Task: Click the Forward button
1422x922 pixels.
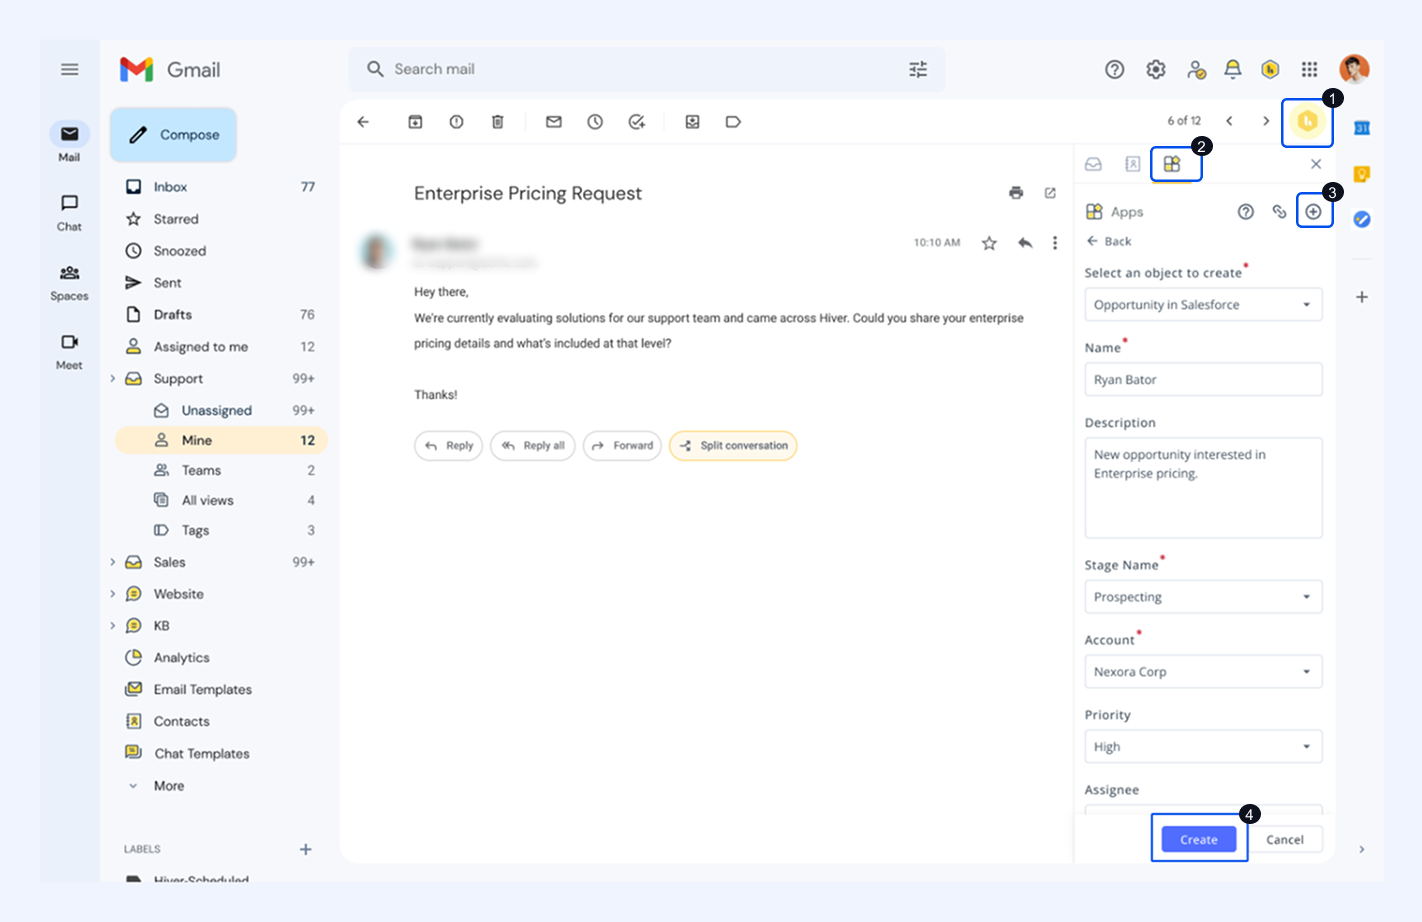Action: (x=622, y=446)
